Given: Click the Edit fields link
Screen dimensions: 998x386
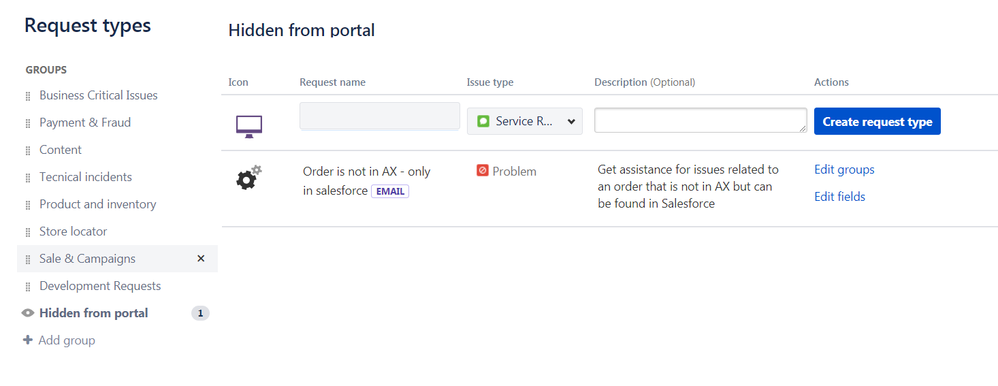Looking at the screenshot, I should (x=840, y=197).
